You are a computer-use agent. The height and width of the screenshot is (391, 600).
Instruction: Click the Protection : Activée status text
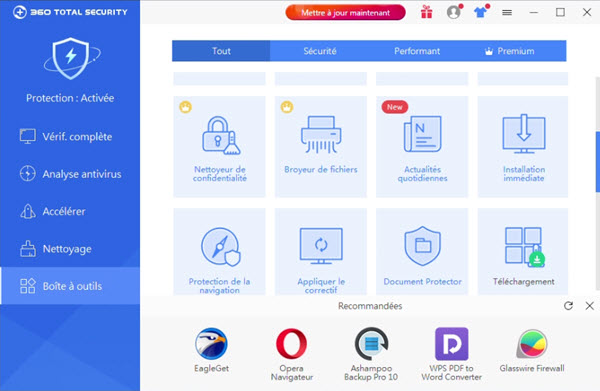tap(70, 98)
